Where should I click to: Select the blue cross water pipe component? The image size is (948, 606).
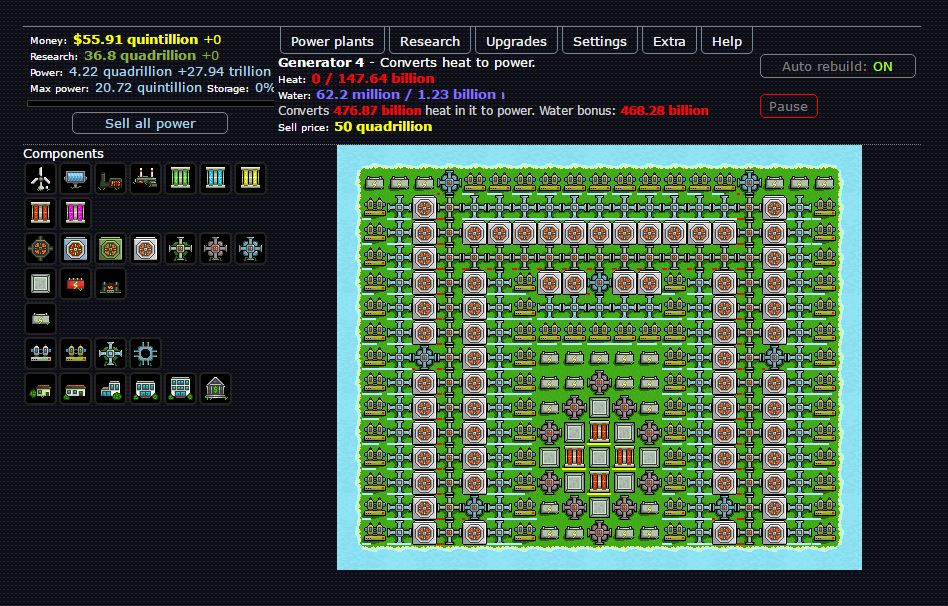click(111, 354)
